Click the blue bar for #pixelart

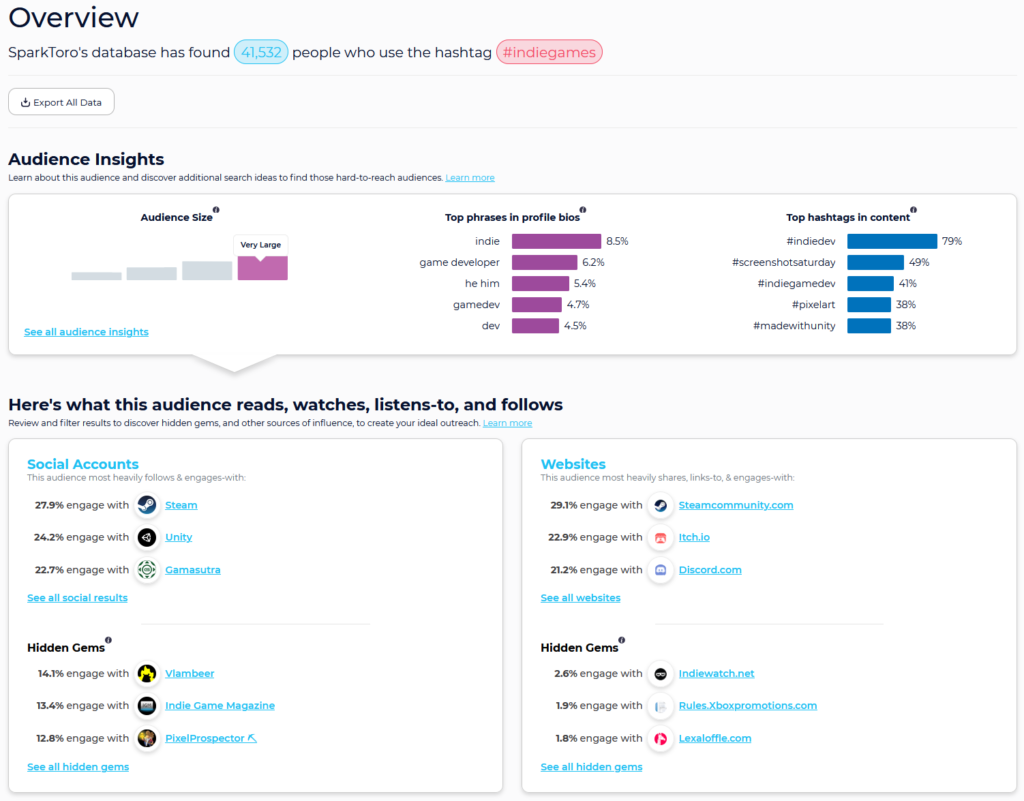869,305
